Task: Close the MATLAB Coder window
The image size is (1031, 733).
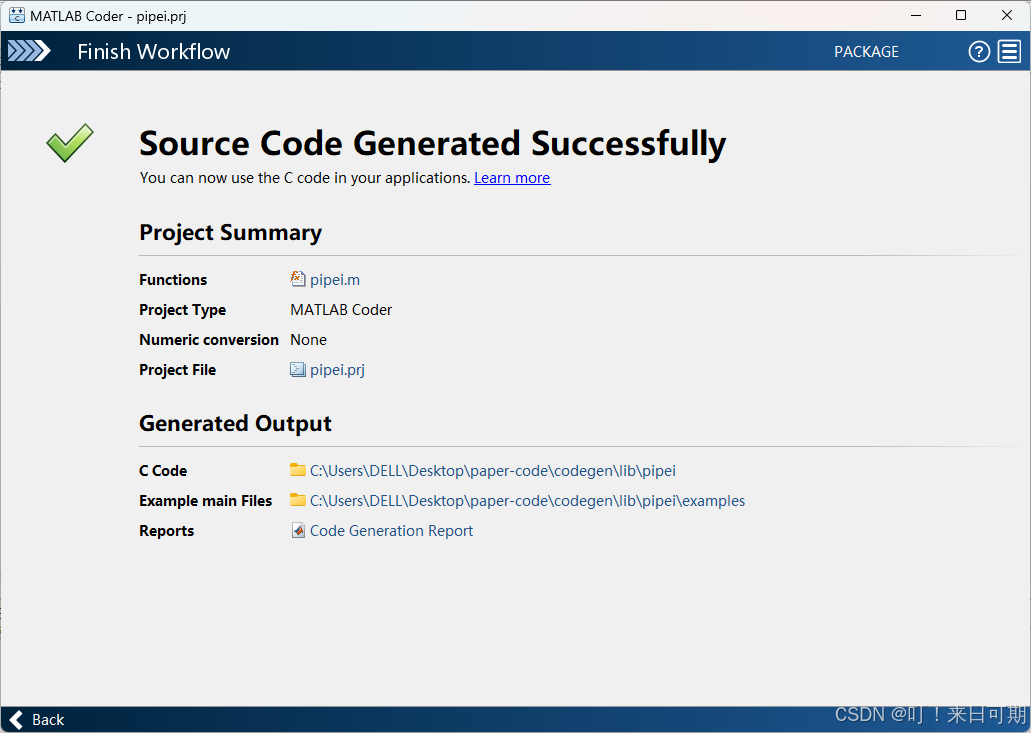Action: [x=1007, y=16]
